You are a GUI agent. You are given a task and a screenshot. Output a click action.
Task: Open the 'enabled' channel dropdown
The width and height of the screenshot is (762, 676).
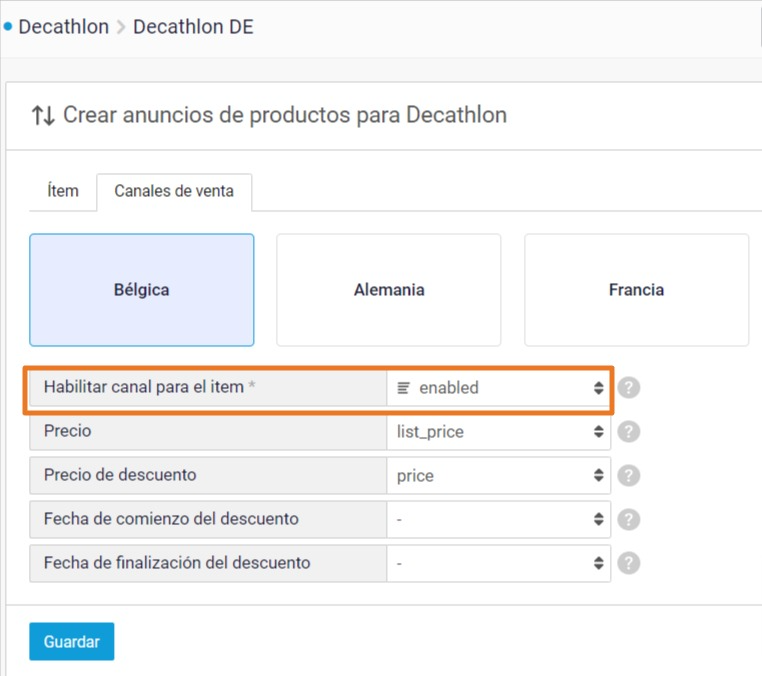[498, 388]
